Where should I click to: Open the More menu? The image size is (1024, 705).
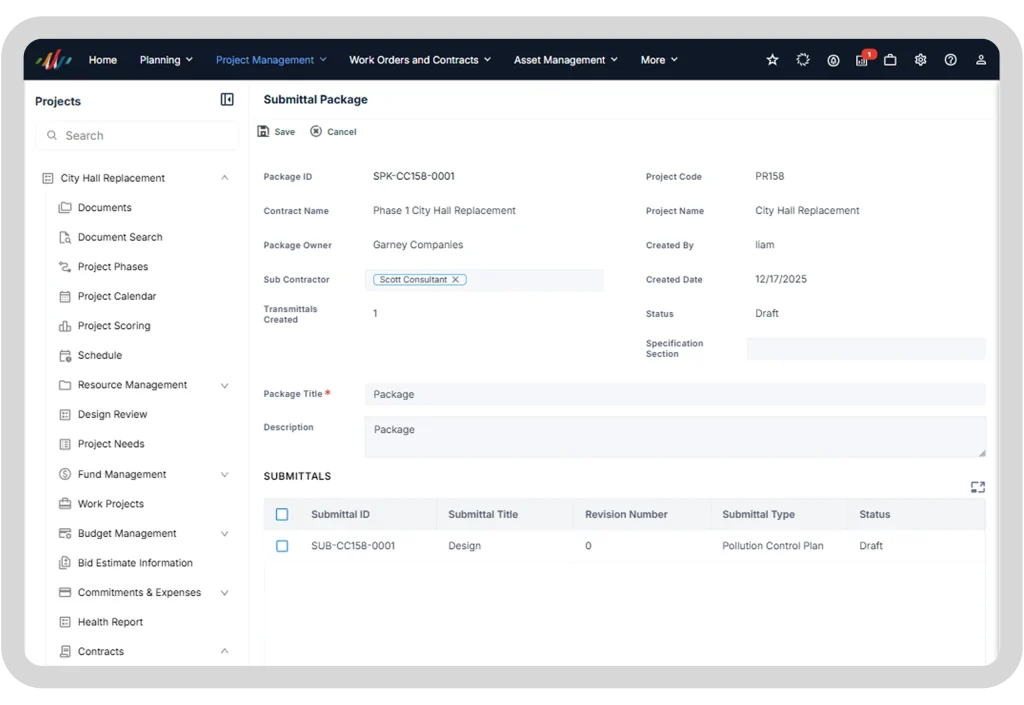[x=659, y=60]
